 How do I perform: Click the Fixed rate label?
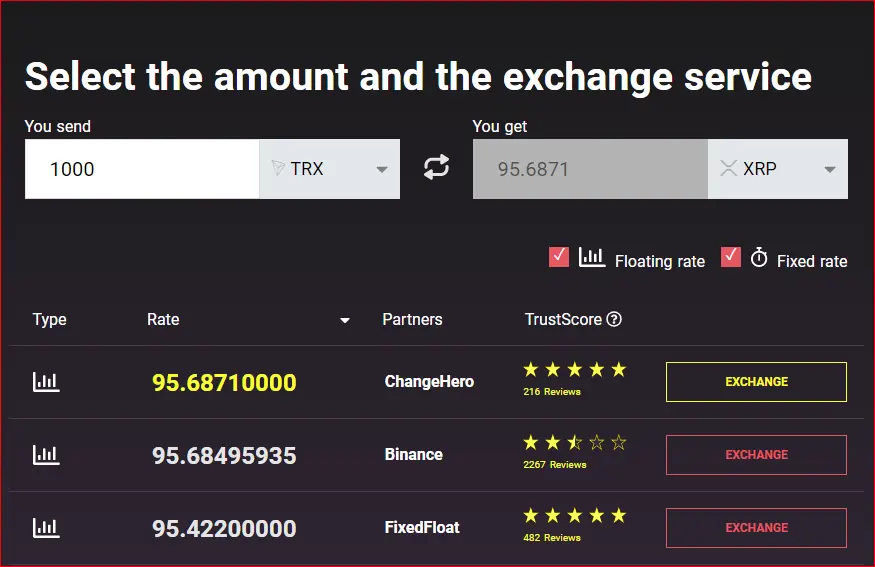(x=812, y=261)
